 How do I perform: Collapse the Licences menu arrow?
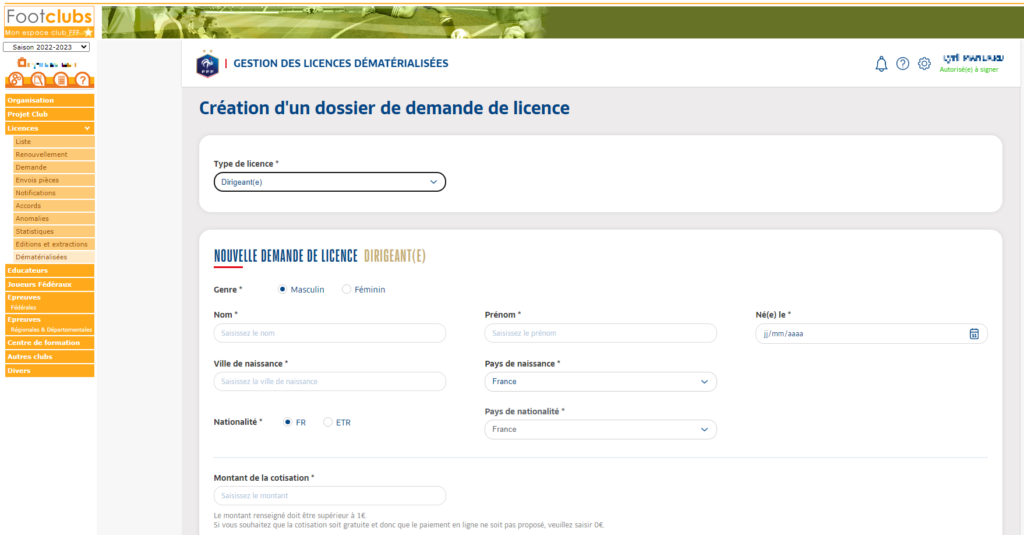coord(87,129)
